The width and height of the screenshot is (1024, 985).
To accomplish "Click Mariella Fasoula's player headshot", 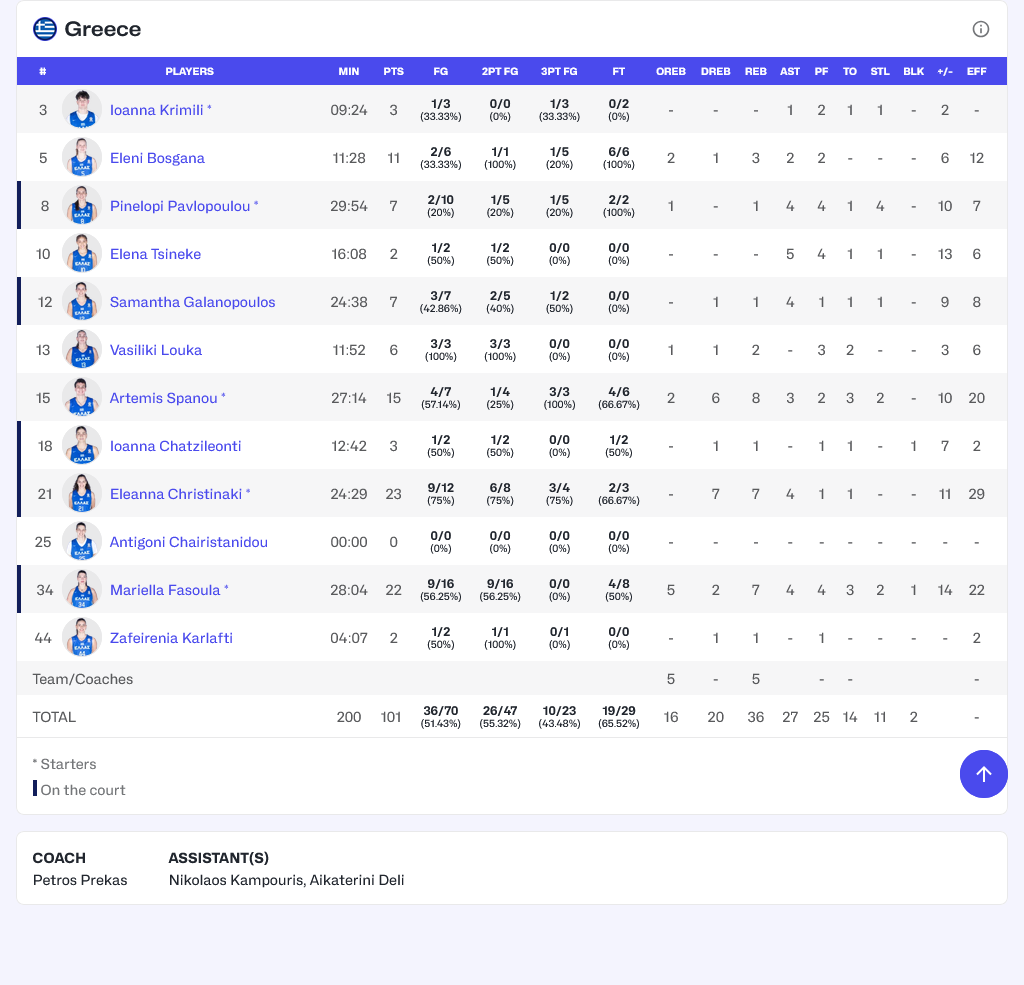I will coord(82,590).
